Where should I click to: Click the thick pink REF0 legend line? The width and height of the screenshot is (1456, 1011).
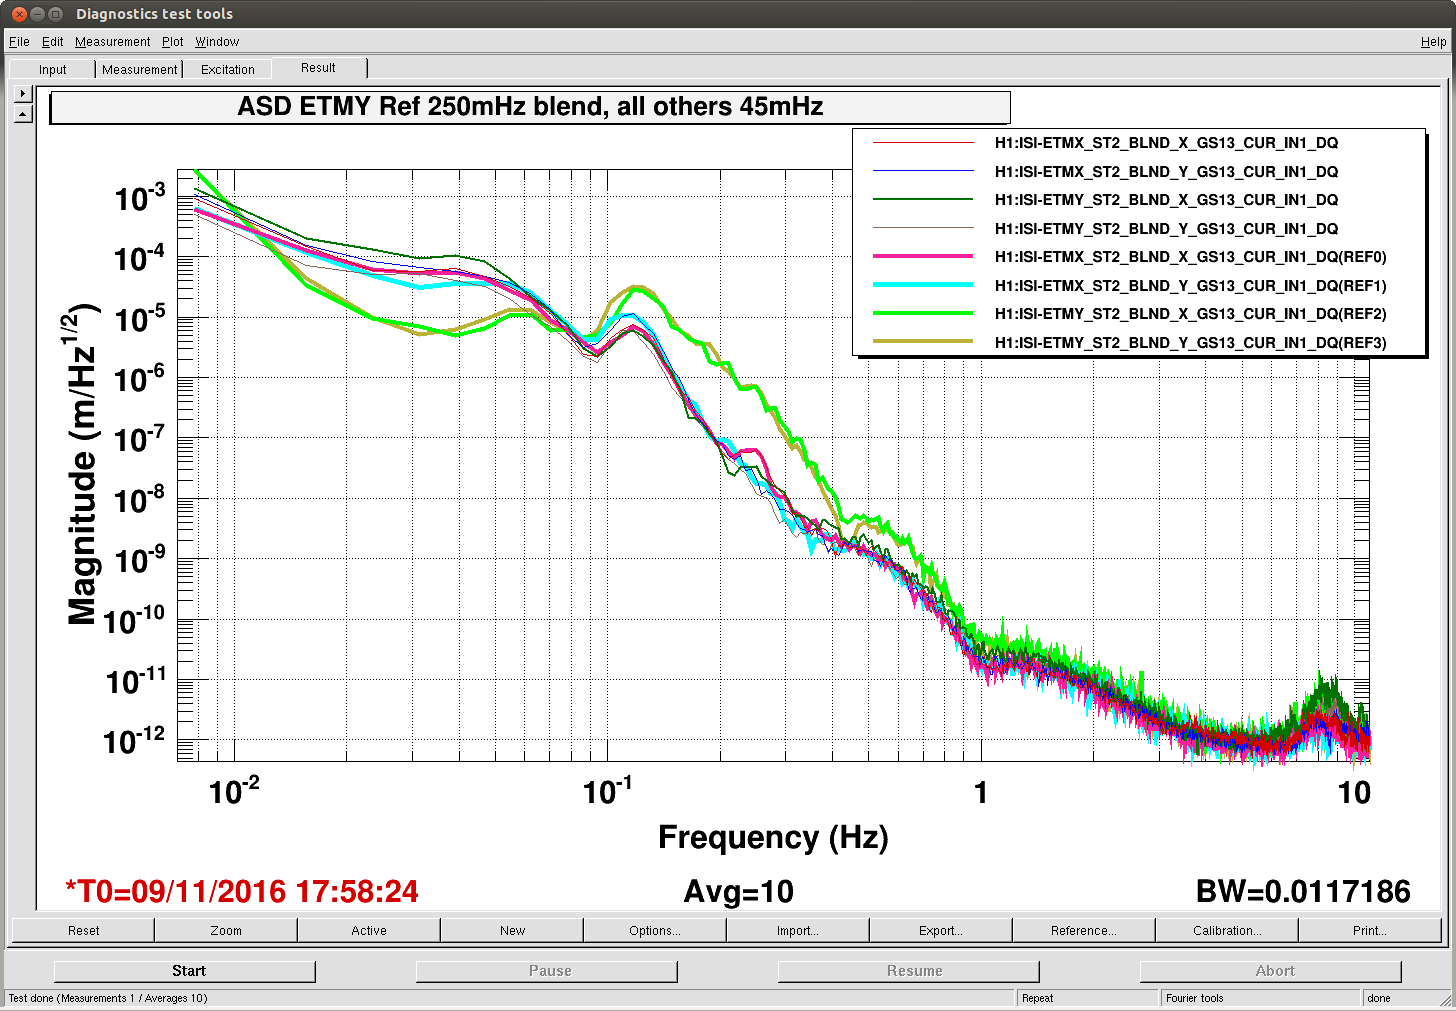pyautogui.click(x=923, y=257)
